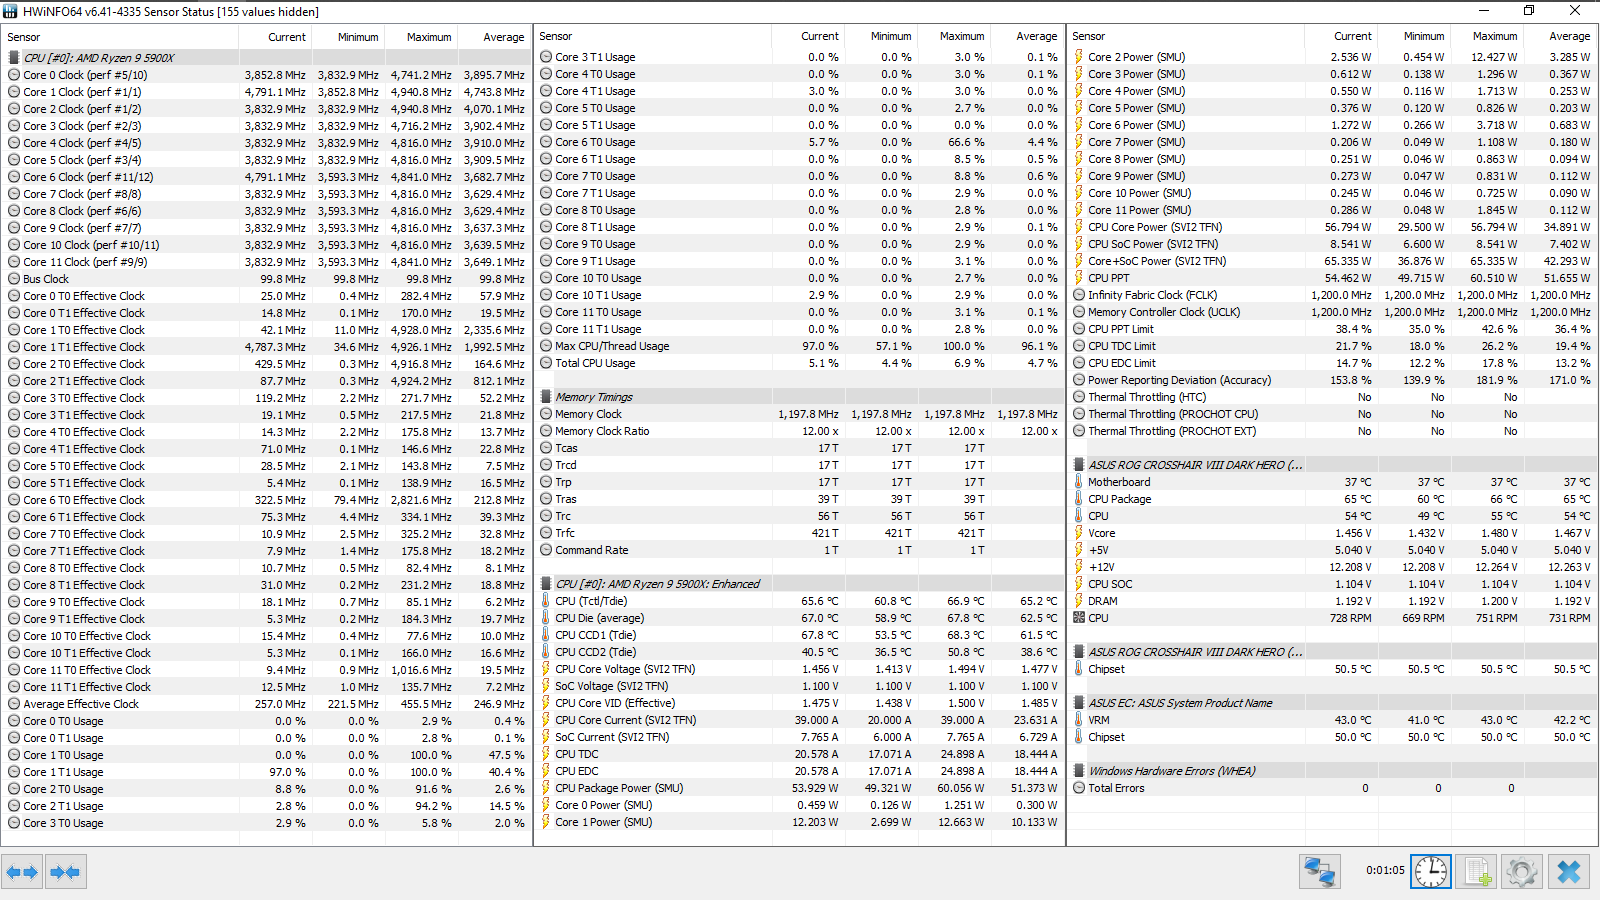1600x900 pixels.
Task: Click the Memory Timings section icon
Action: tap(546, 397)
